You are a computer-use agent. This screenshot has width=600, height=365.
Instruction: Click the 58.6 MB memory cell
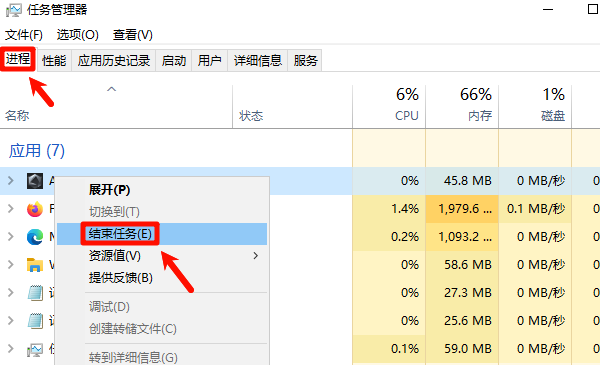coord(462,265)
